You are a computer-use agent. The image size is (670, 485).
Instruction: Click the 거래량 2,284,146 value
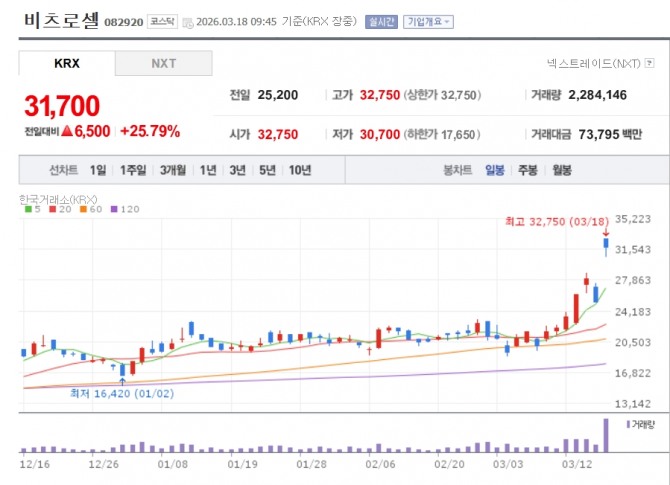[x=597, y=95]
